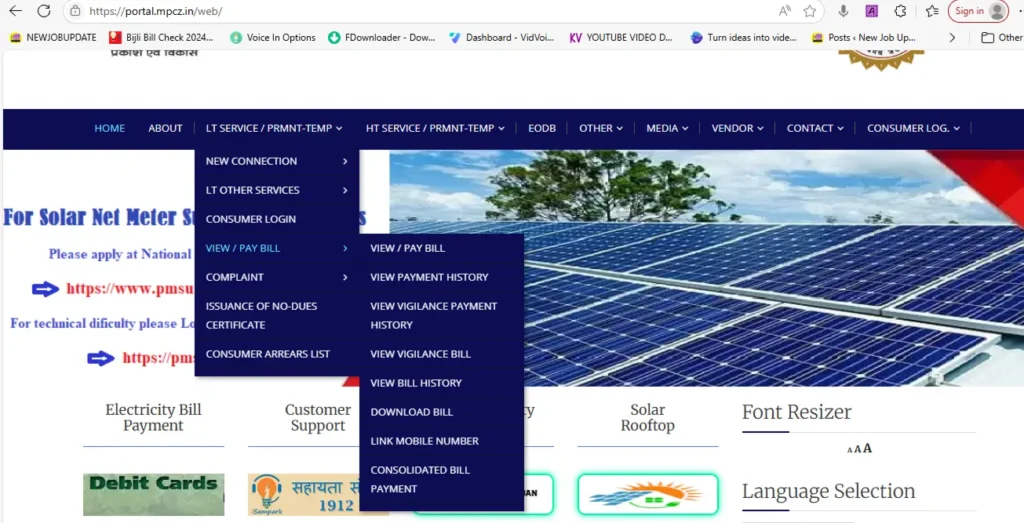Expand the NEW CONNECTION submenu
Image resolution: width=1024 pixels, height=523 pixels.
(277, 161)
